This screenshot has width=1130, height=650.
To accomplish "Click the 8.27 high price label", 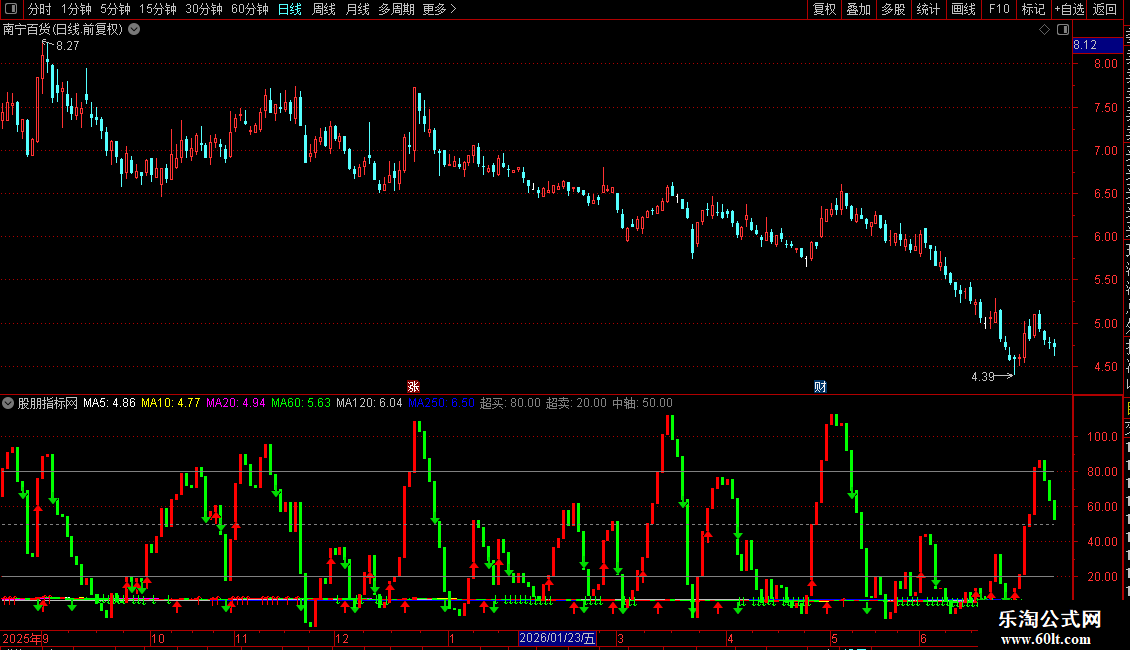I will 68,45.
